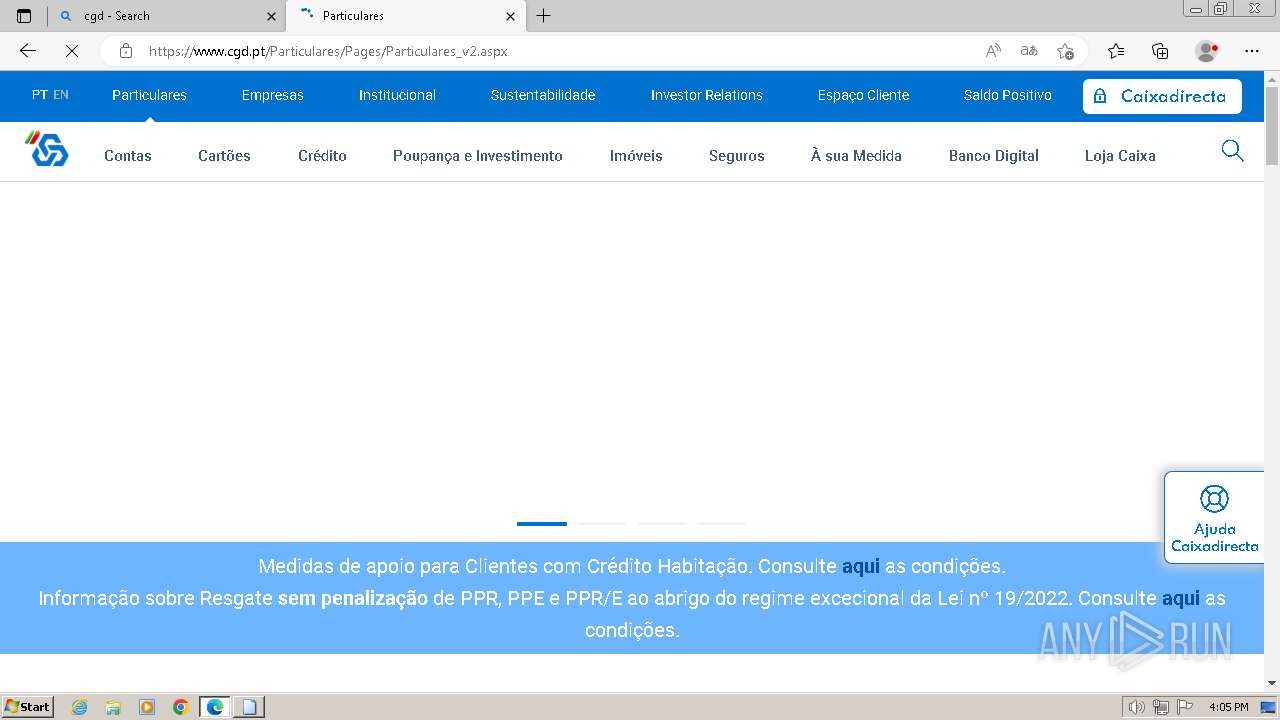This screenshot has width=1280, height=720.
Task: Select the third carousel slide indicator
Action: (x=662, y=523)
